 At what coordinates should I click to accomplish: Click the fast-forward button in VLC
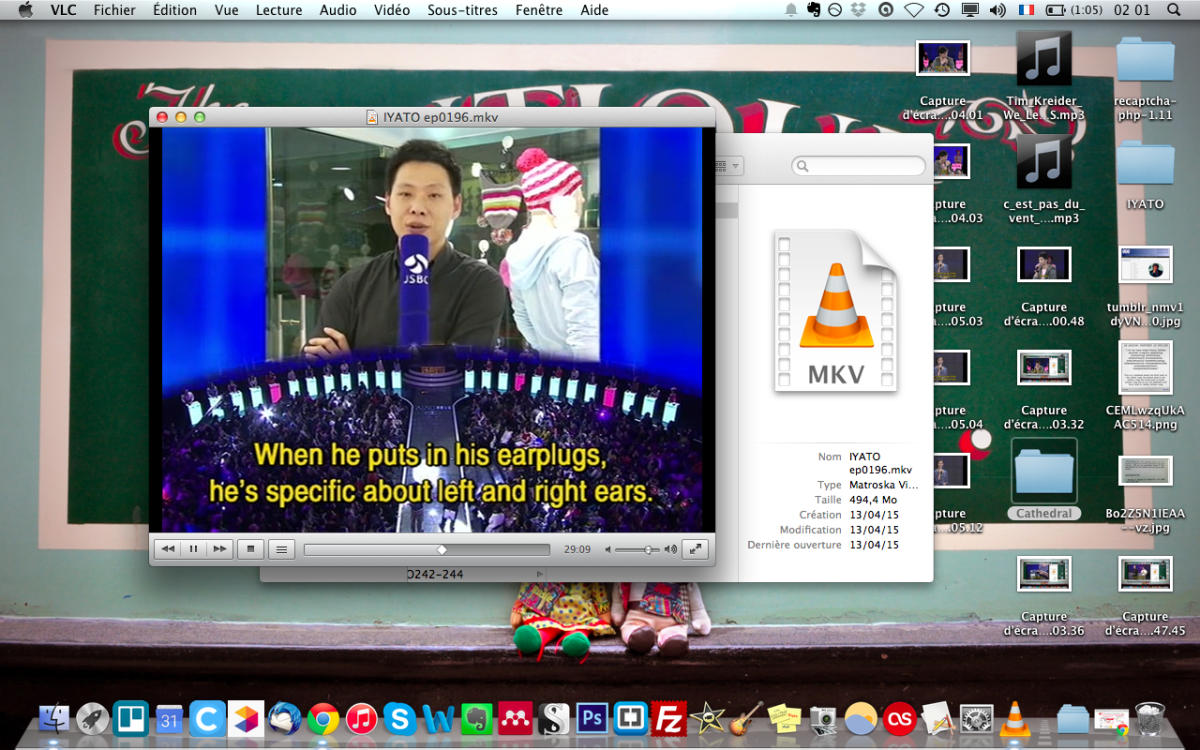click(219, 549)
